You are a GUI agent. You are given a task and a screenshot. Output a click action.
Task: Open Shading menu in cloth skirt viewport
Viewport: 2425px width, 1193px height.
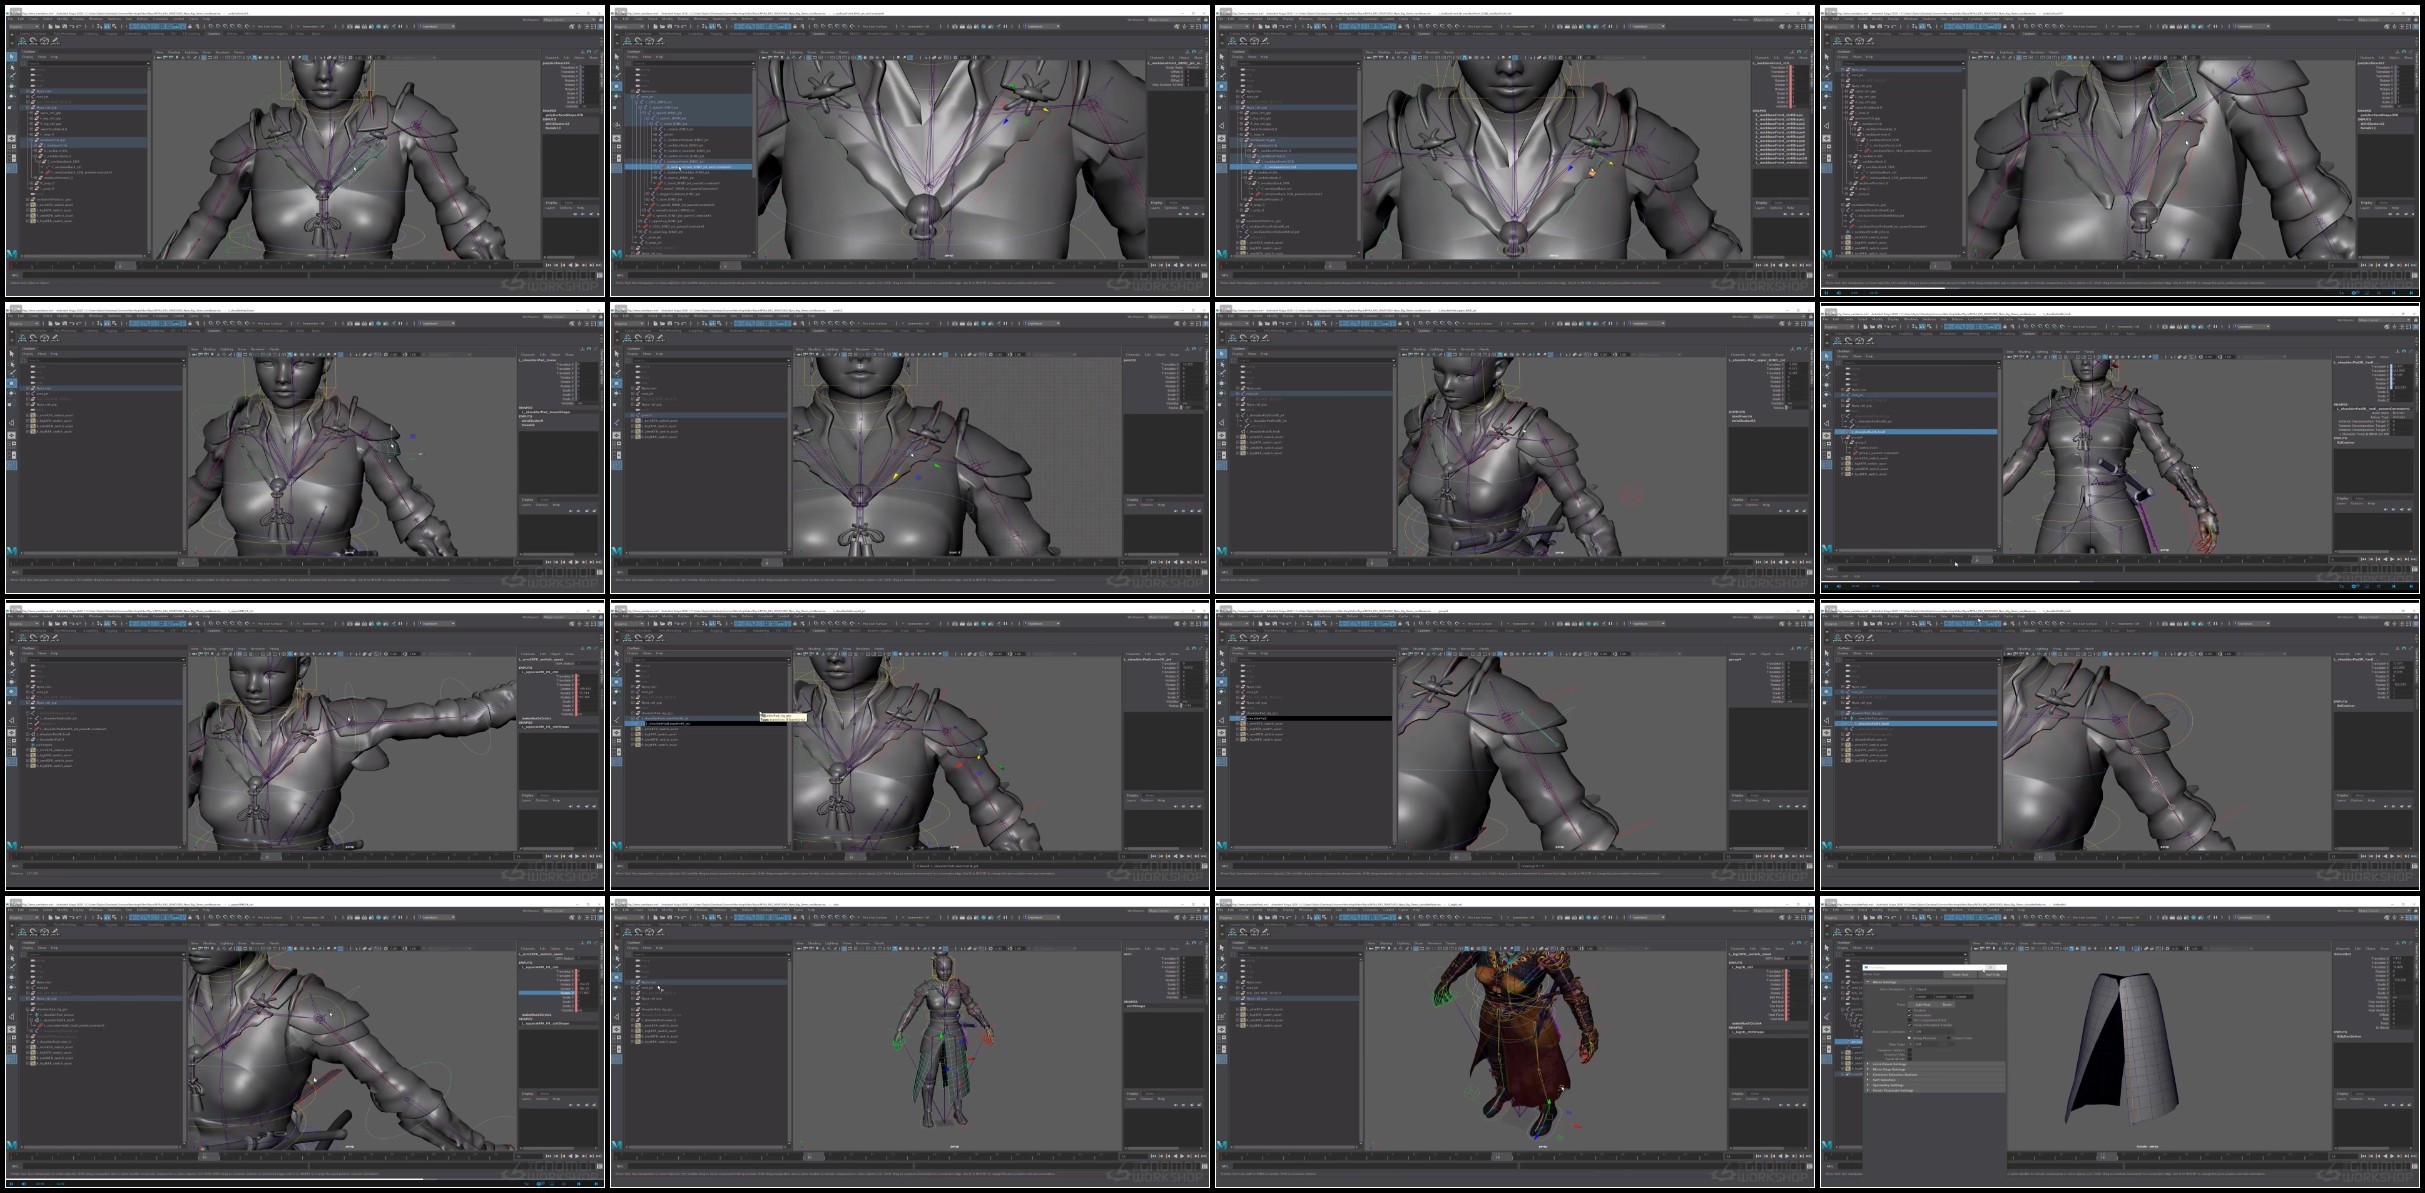tap(1991, 943)
